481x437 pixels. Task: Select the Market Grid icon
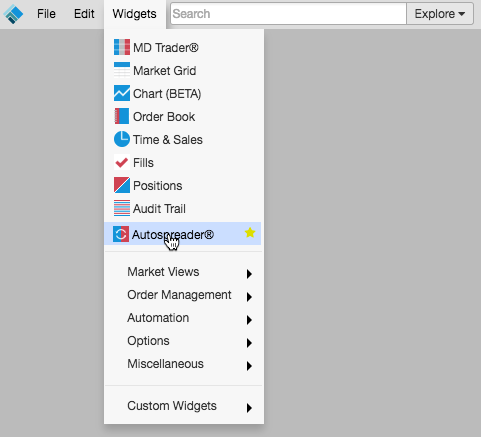[x=122, y=70]
